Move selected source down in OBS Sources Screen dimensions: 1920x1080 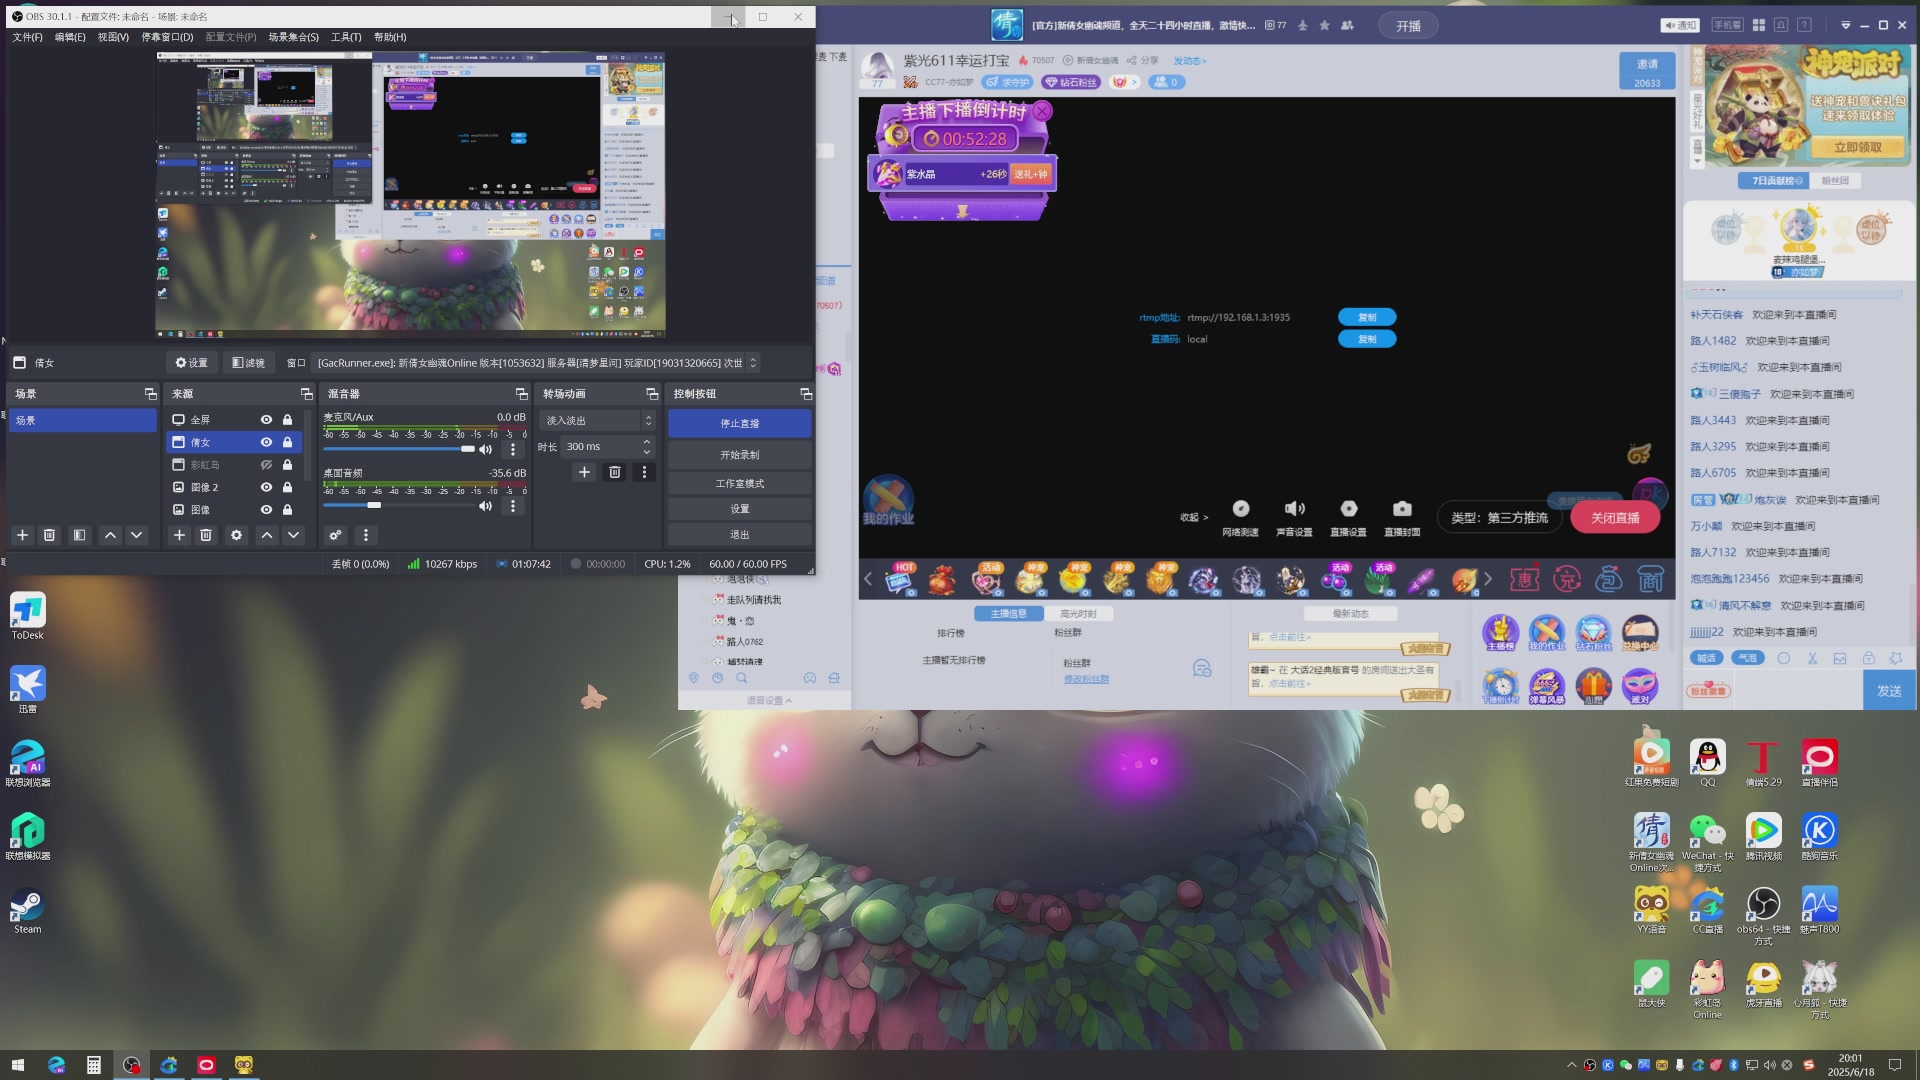[294, 535]
